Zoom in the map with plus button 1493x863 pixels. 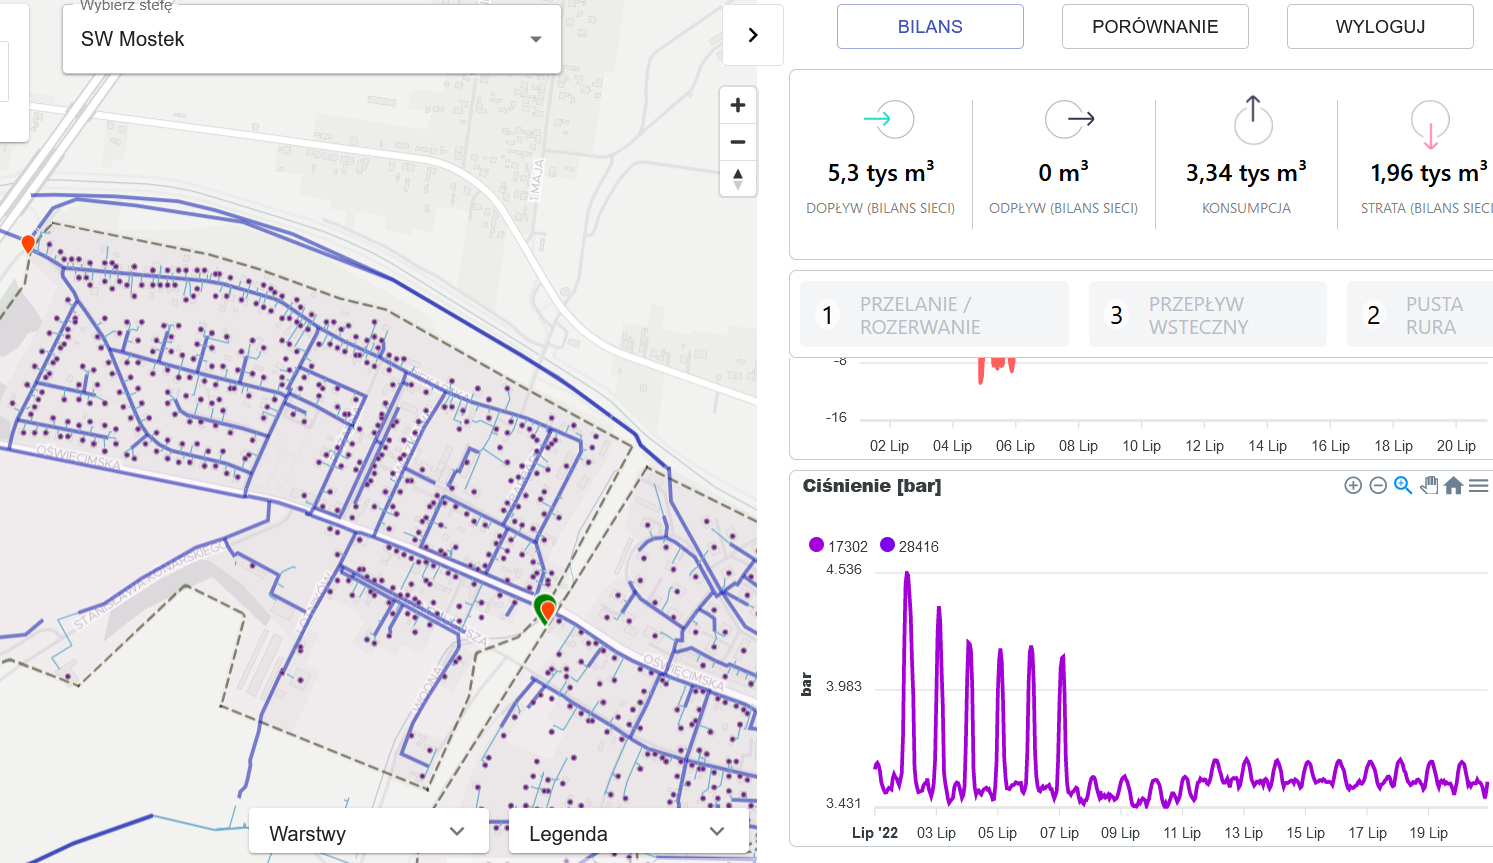[738, 105]
